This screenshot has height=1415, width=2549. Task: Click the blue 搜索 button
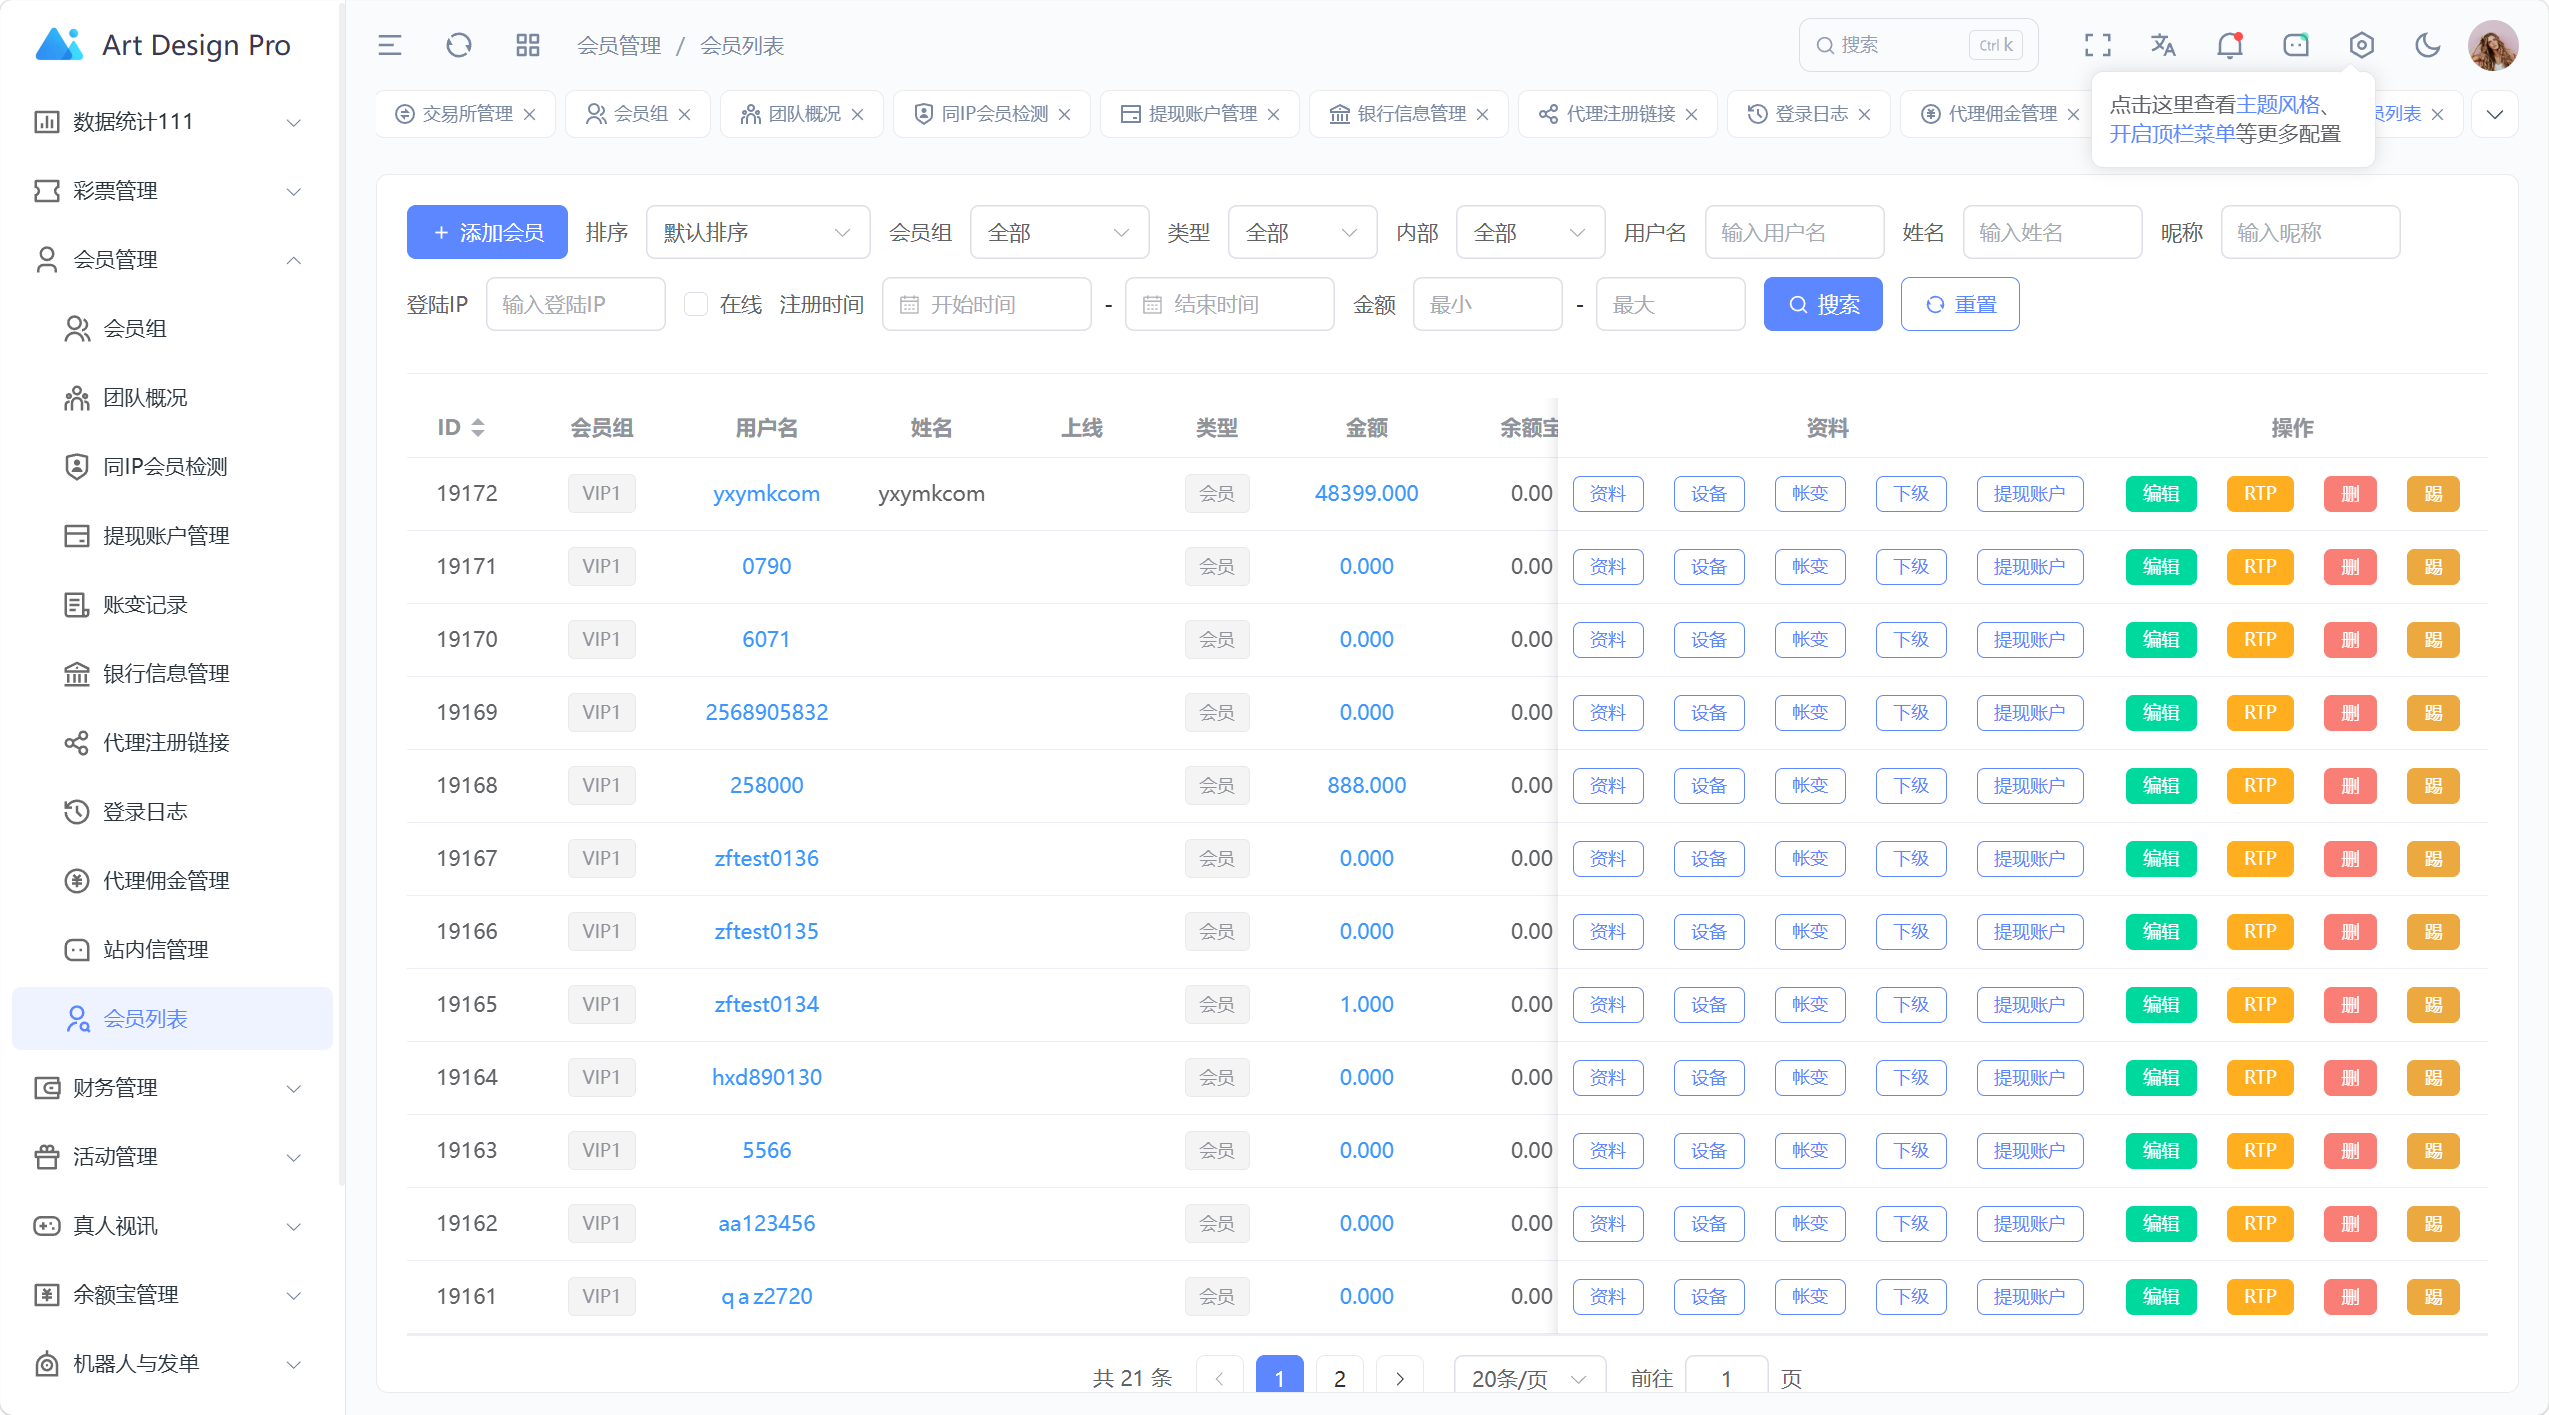coord(1823,304)
